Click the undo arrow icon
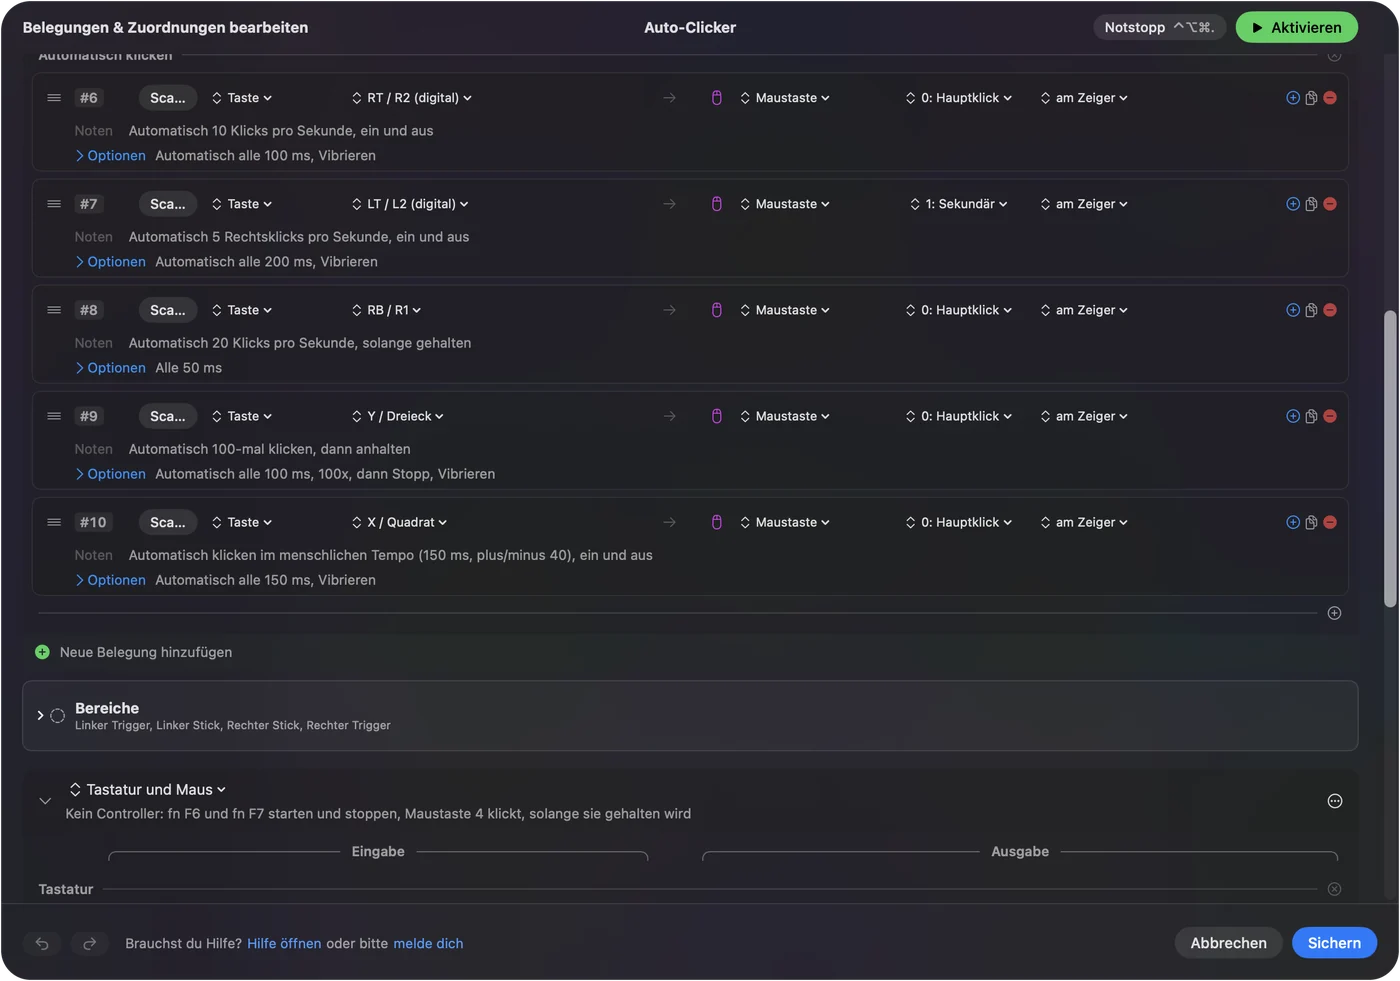Image resolution: width=1400 pixels, height=981 pixels. tap(42, 943)
